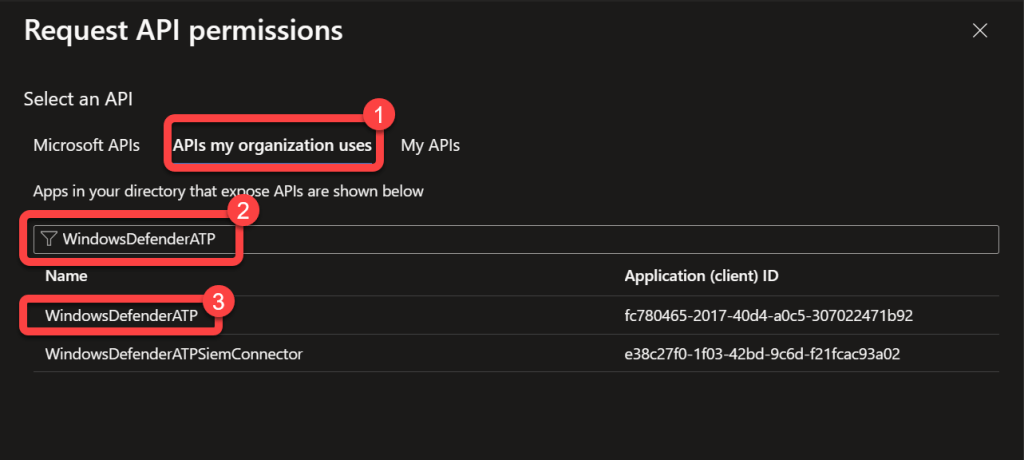The width and height of the screenshot is (1024, 460).
Task: Click the Select an API label
Action: pyautogui.click(x=78, y=99)
